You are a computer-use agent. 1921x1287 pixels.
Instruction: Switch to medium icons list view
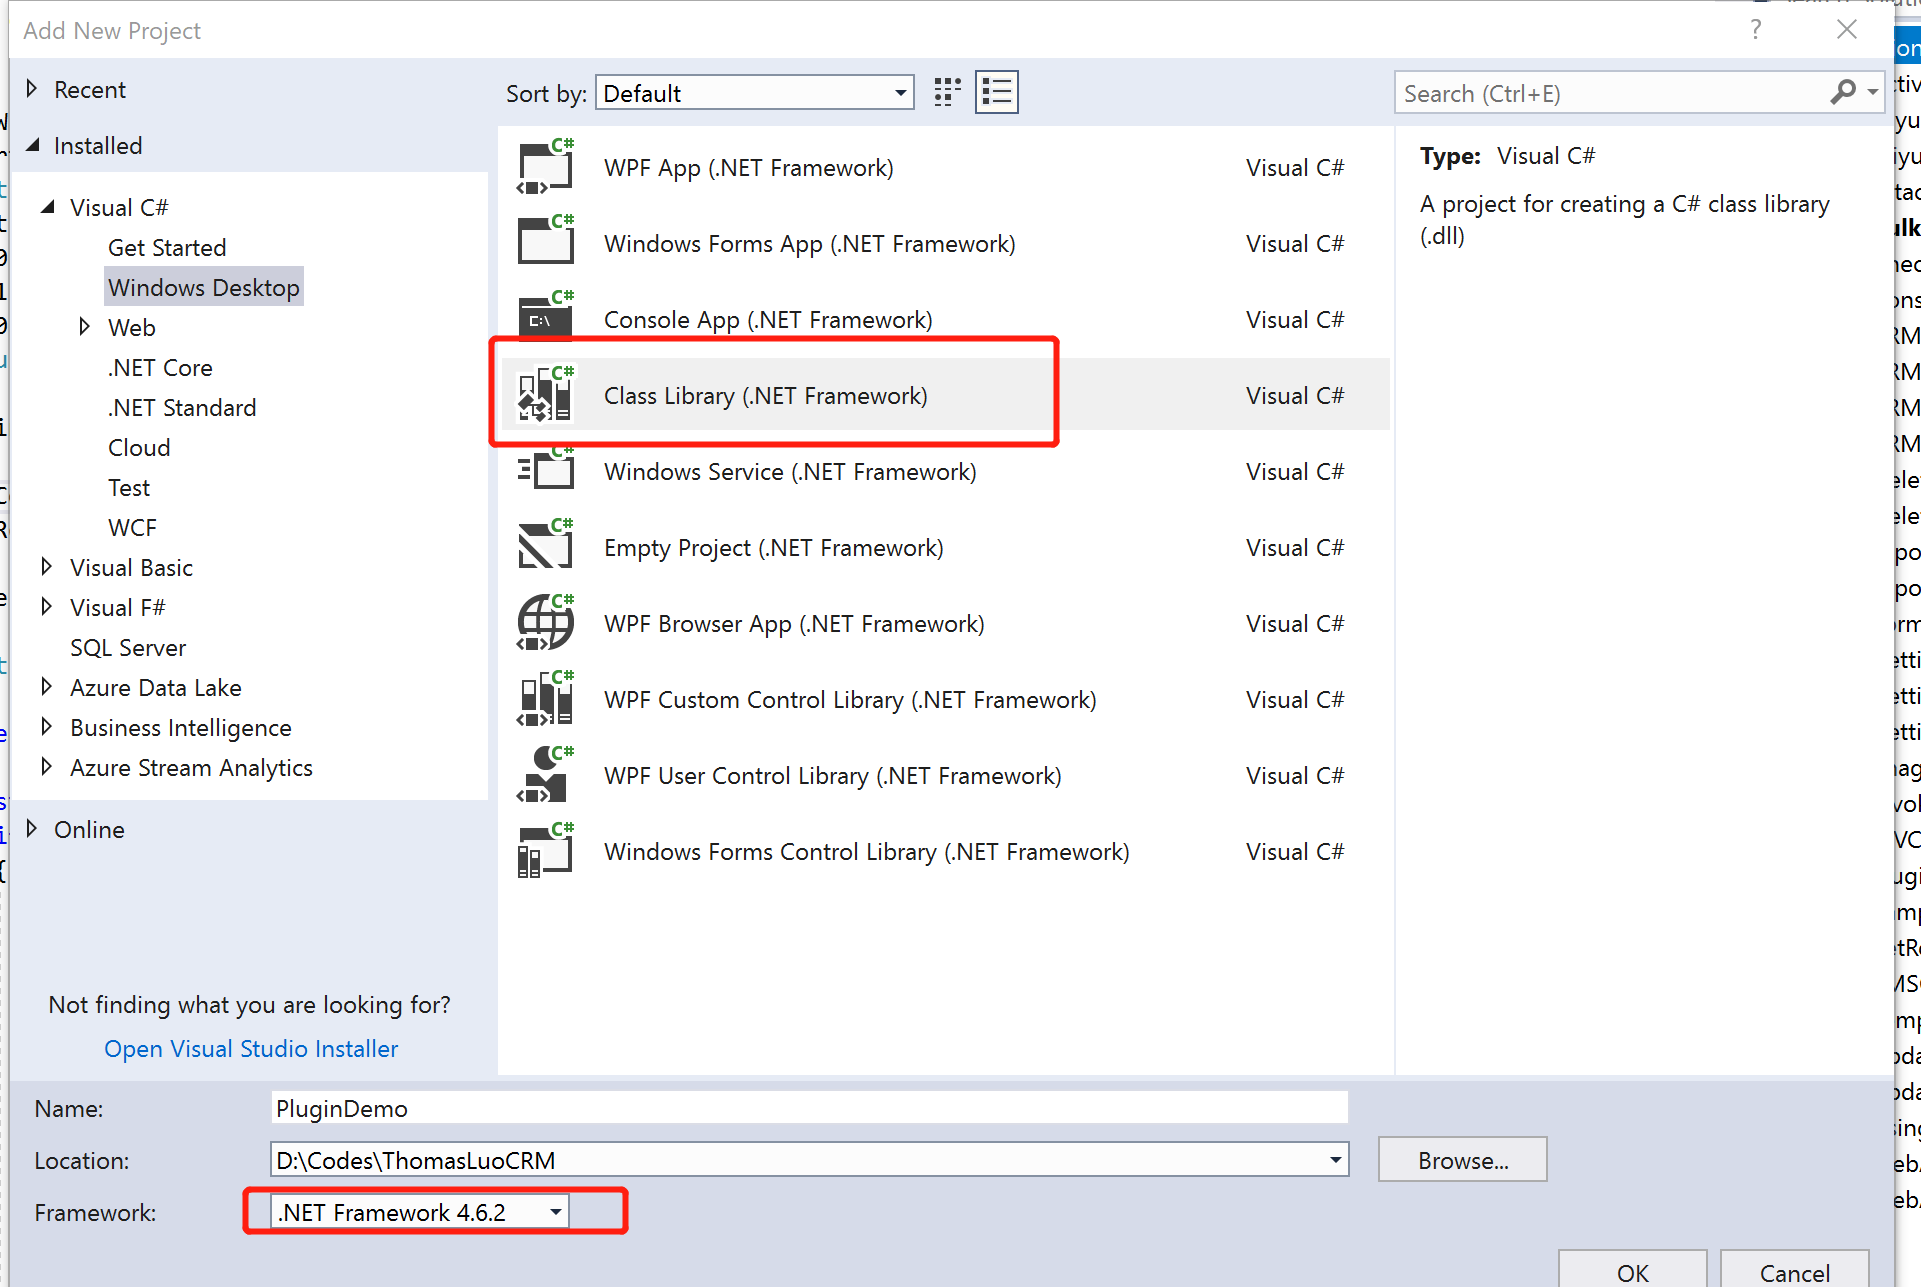[x=997, y=92]
